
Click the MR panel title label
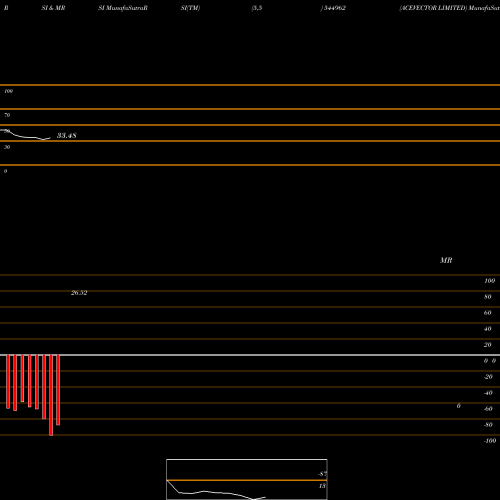point(446,260)
